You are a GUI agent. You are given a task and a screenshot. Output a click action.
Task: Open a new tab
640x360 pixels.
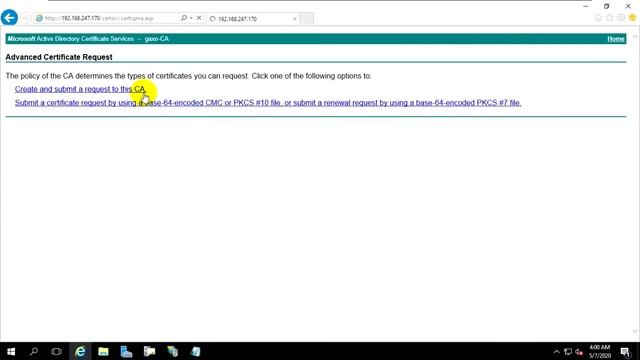[x=307, y=19]
